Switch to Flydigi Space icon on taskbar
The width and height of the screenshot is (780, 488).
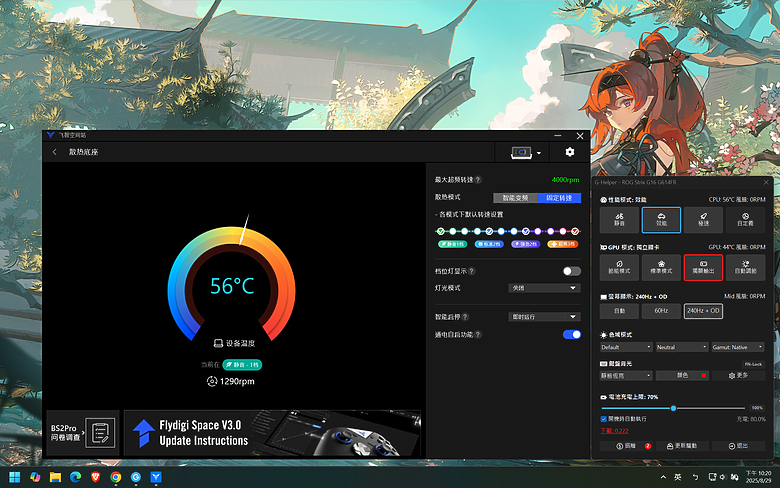click(156, 477)
